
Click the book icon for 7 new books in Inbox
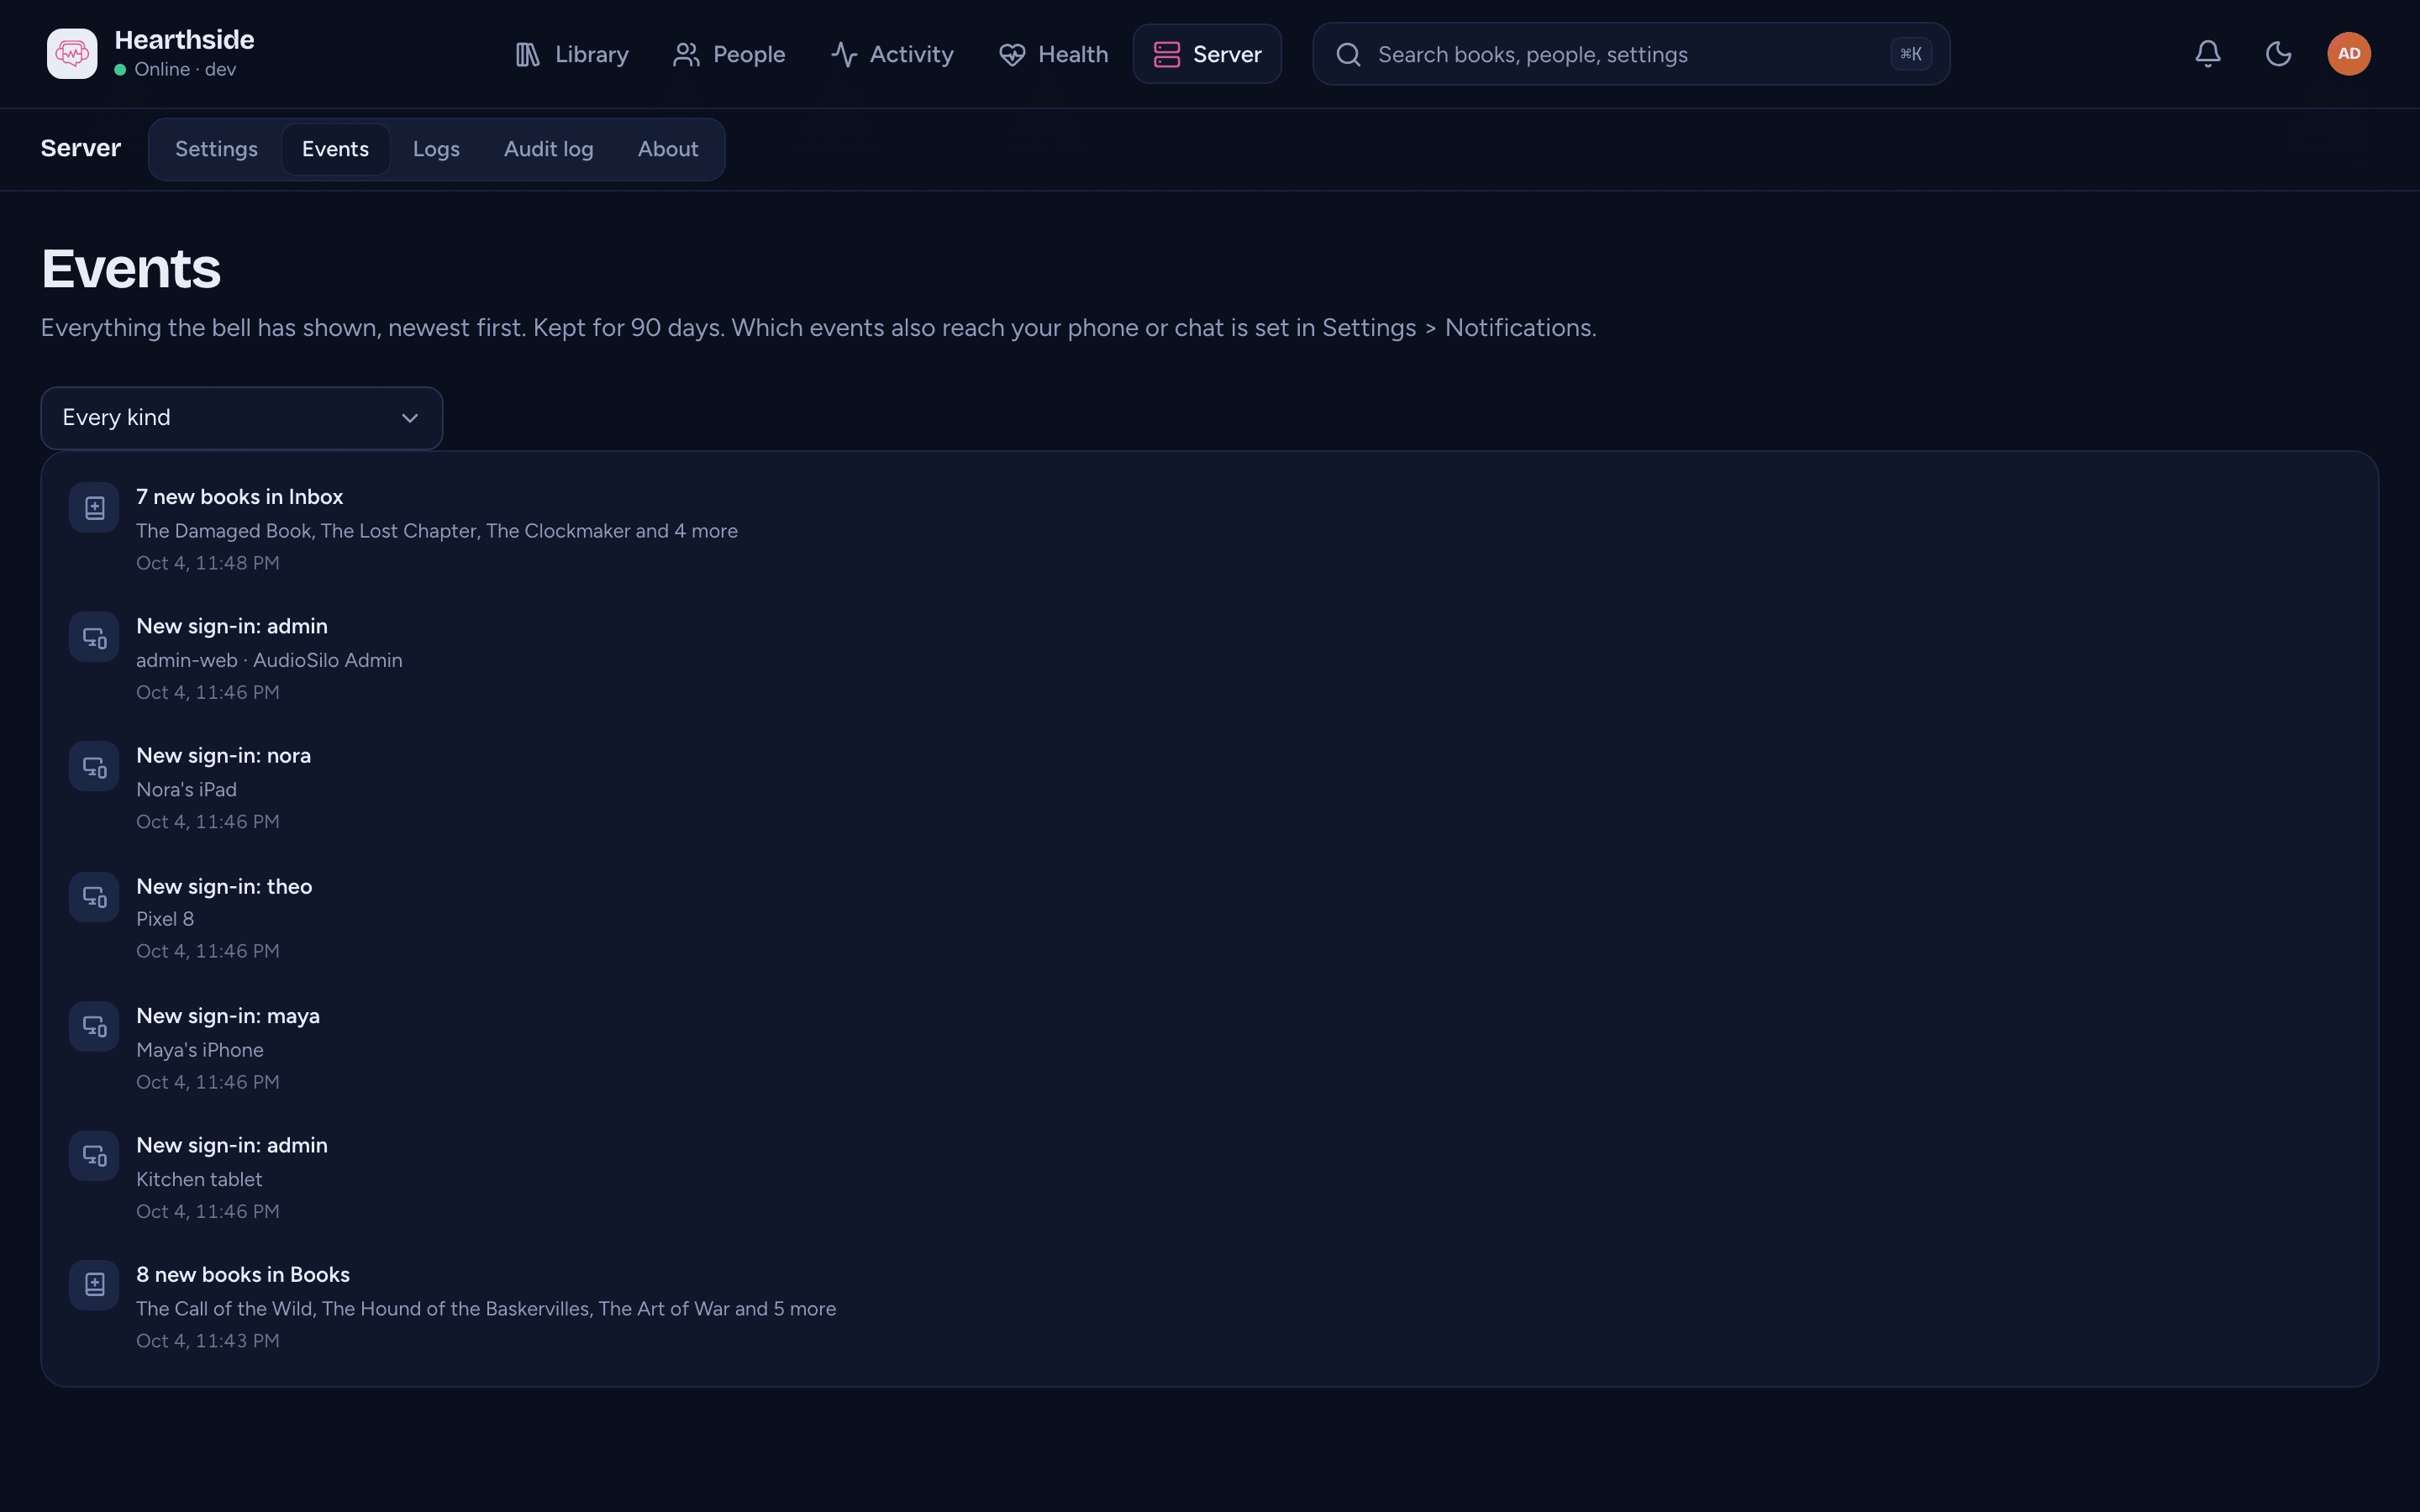(94, 508)
